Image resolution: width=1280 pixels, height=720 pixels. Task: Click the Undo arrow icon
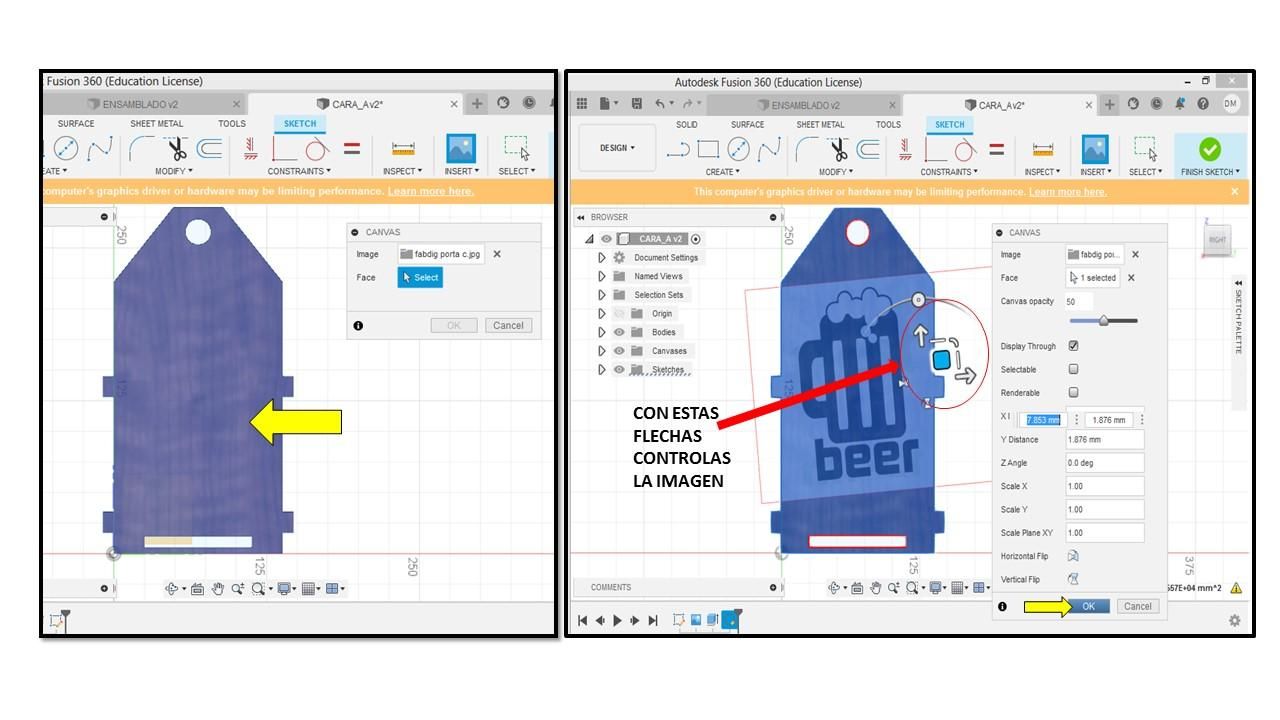[x=660, y=104]
